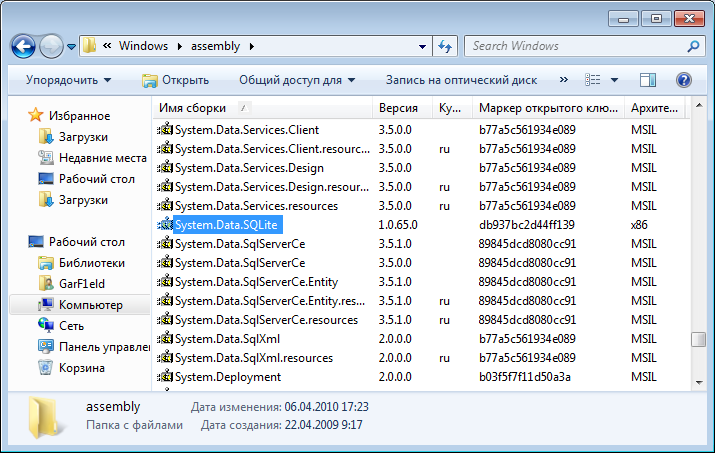Image resolution: width=715 pixels, height=453 pixels.
Task: Open first Загрузки under Избранное
Action: click(x=74, y=137)
